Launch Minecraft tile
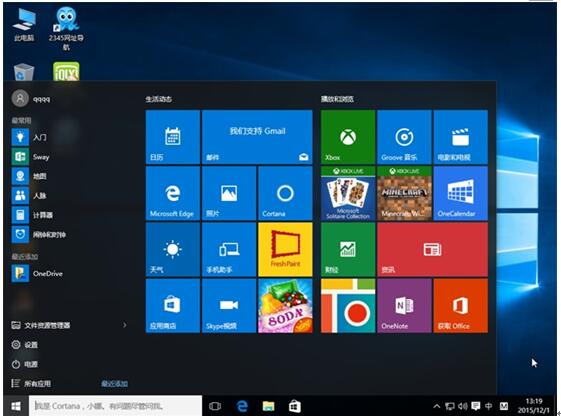 pyautogui.click(x=404, y=193)
